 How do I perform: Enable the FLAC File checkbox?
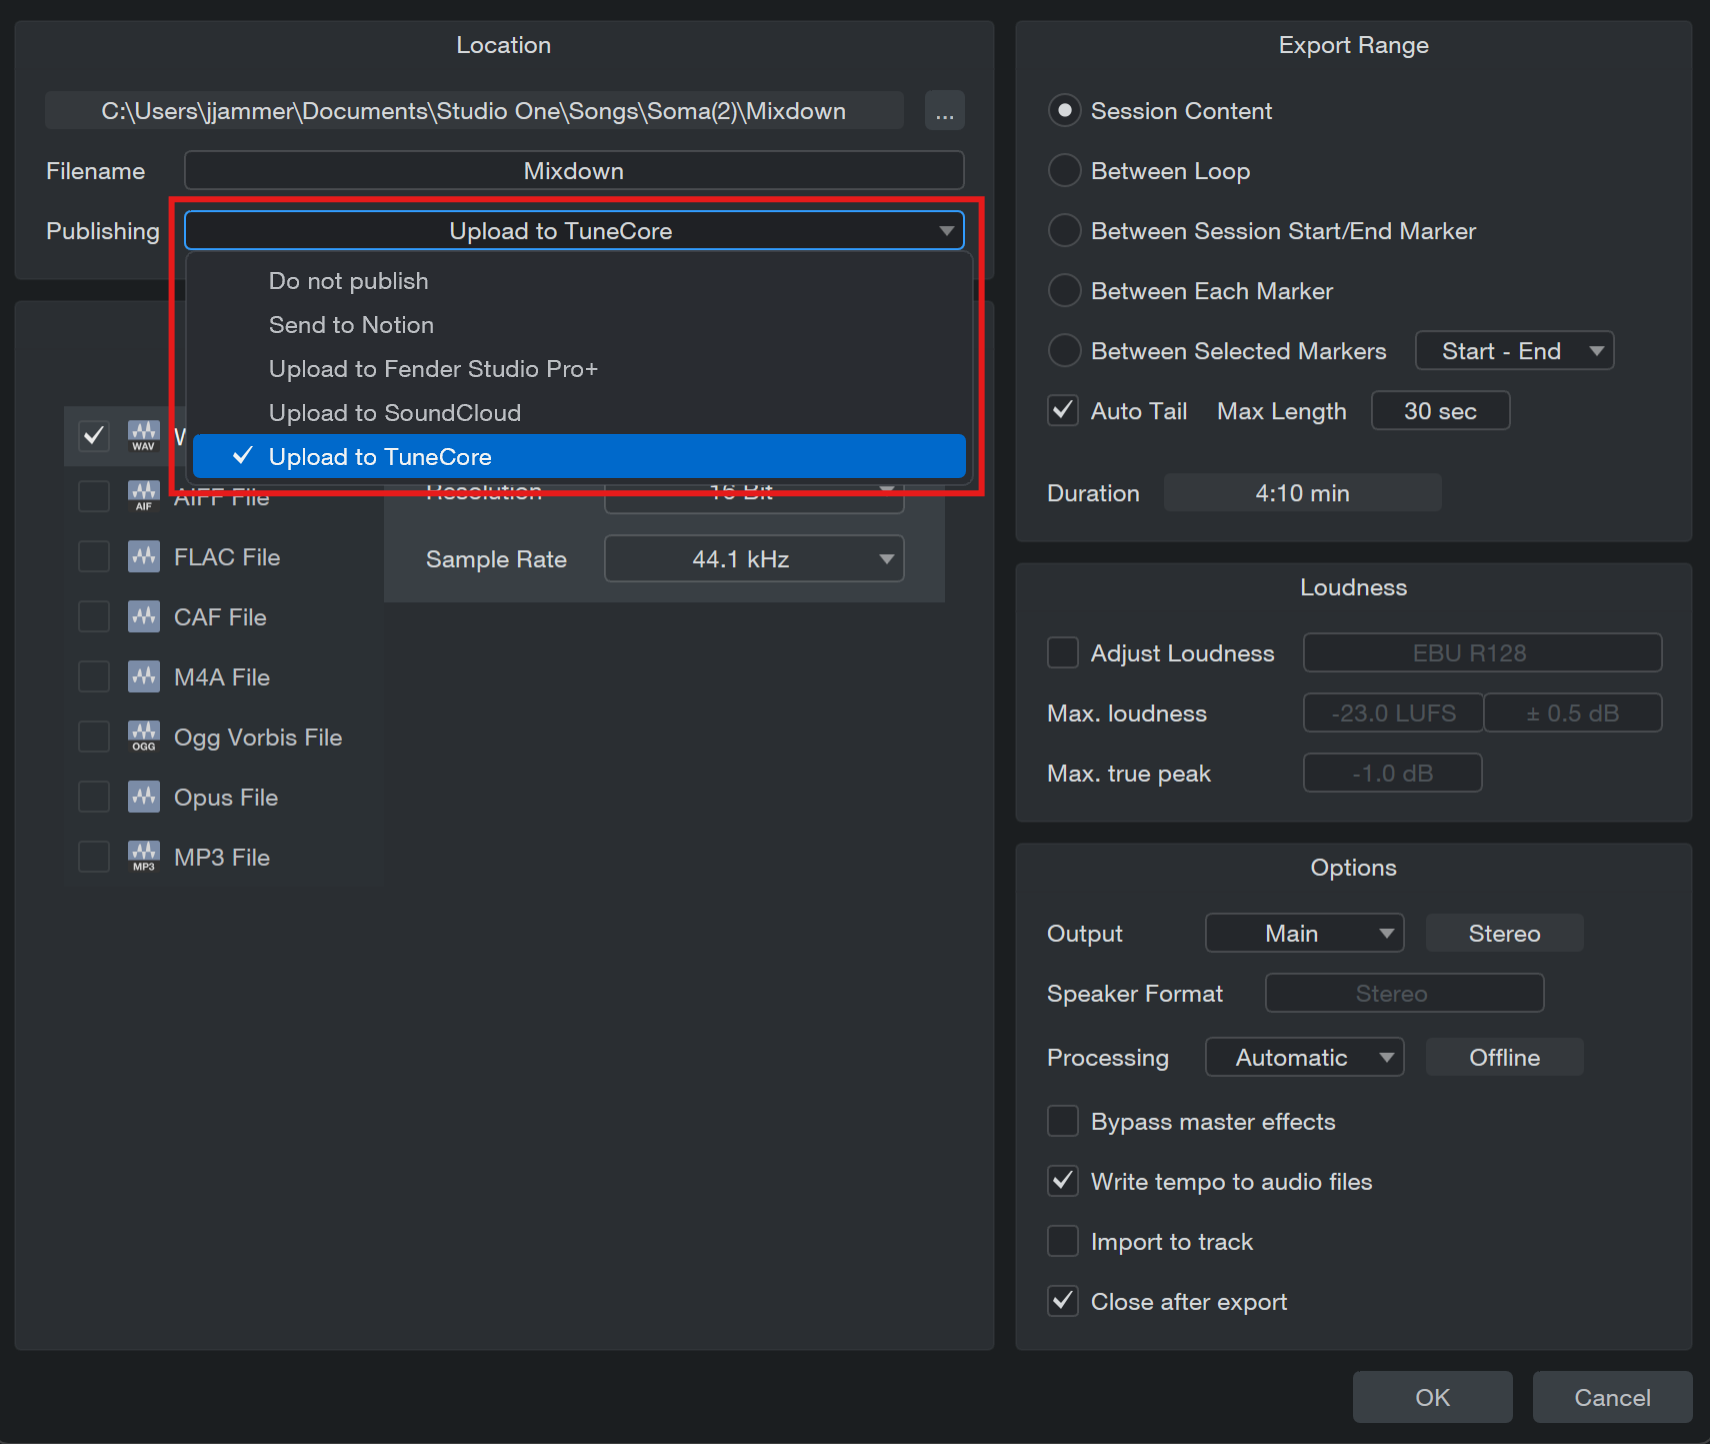[x=94, y=556]
